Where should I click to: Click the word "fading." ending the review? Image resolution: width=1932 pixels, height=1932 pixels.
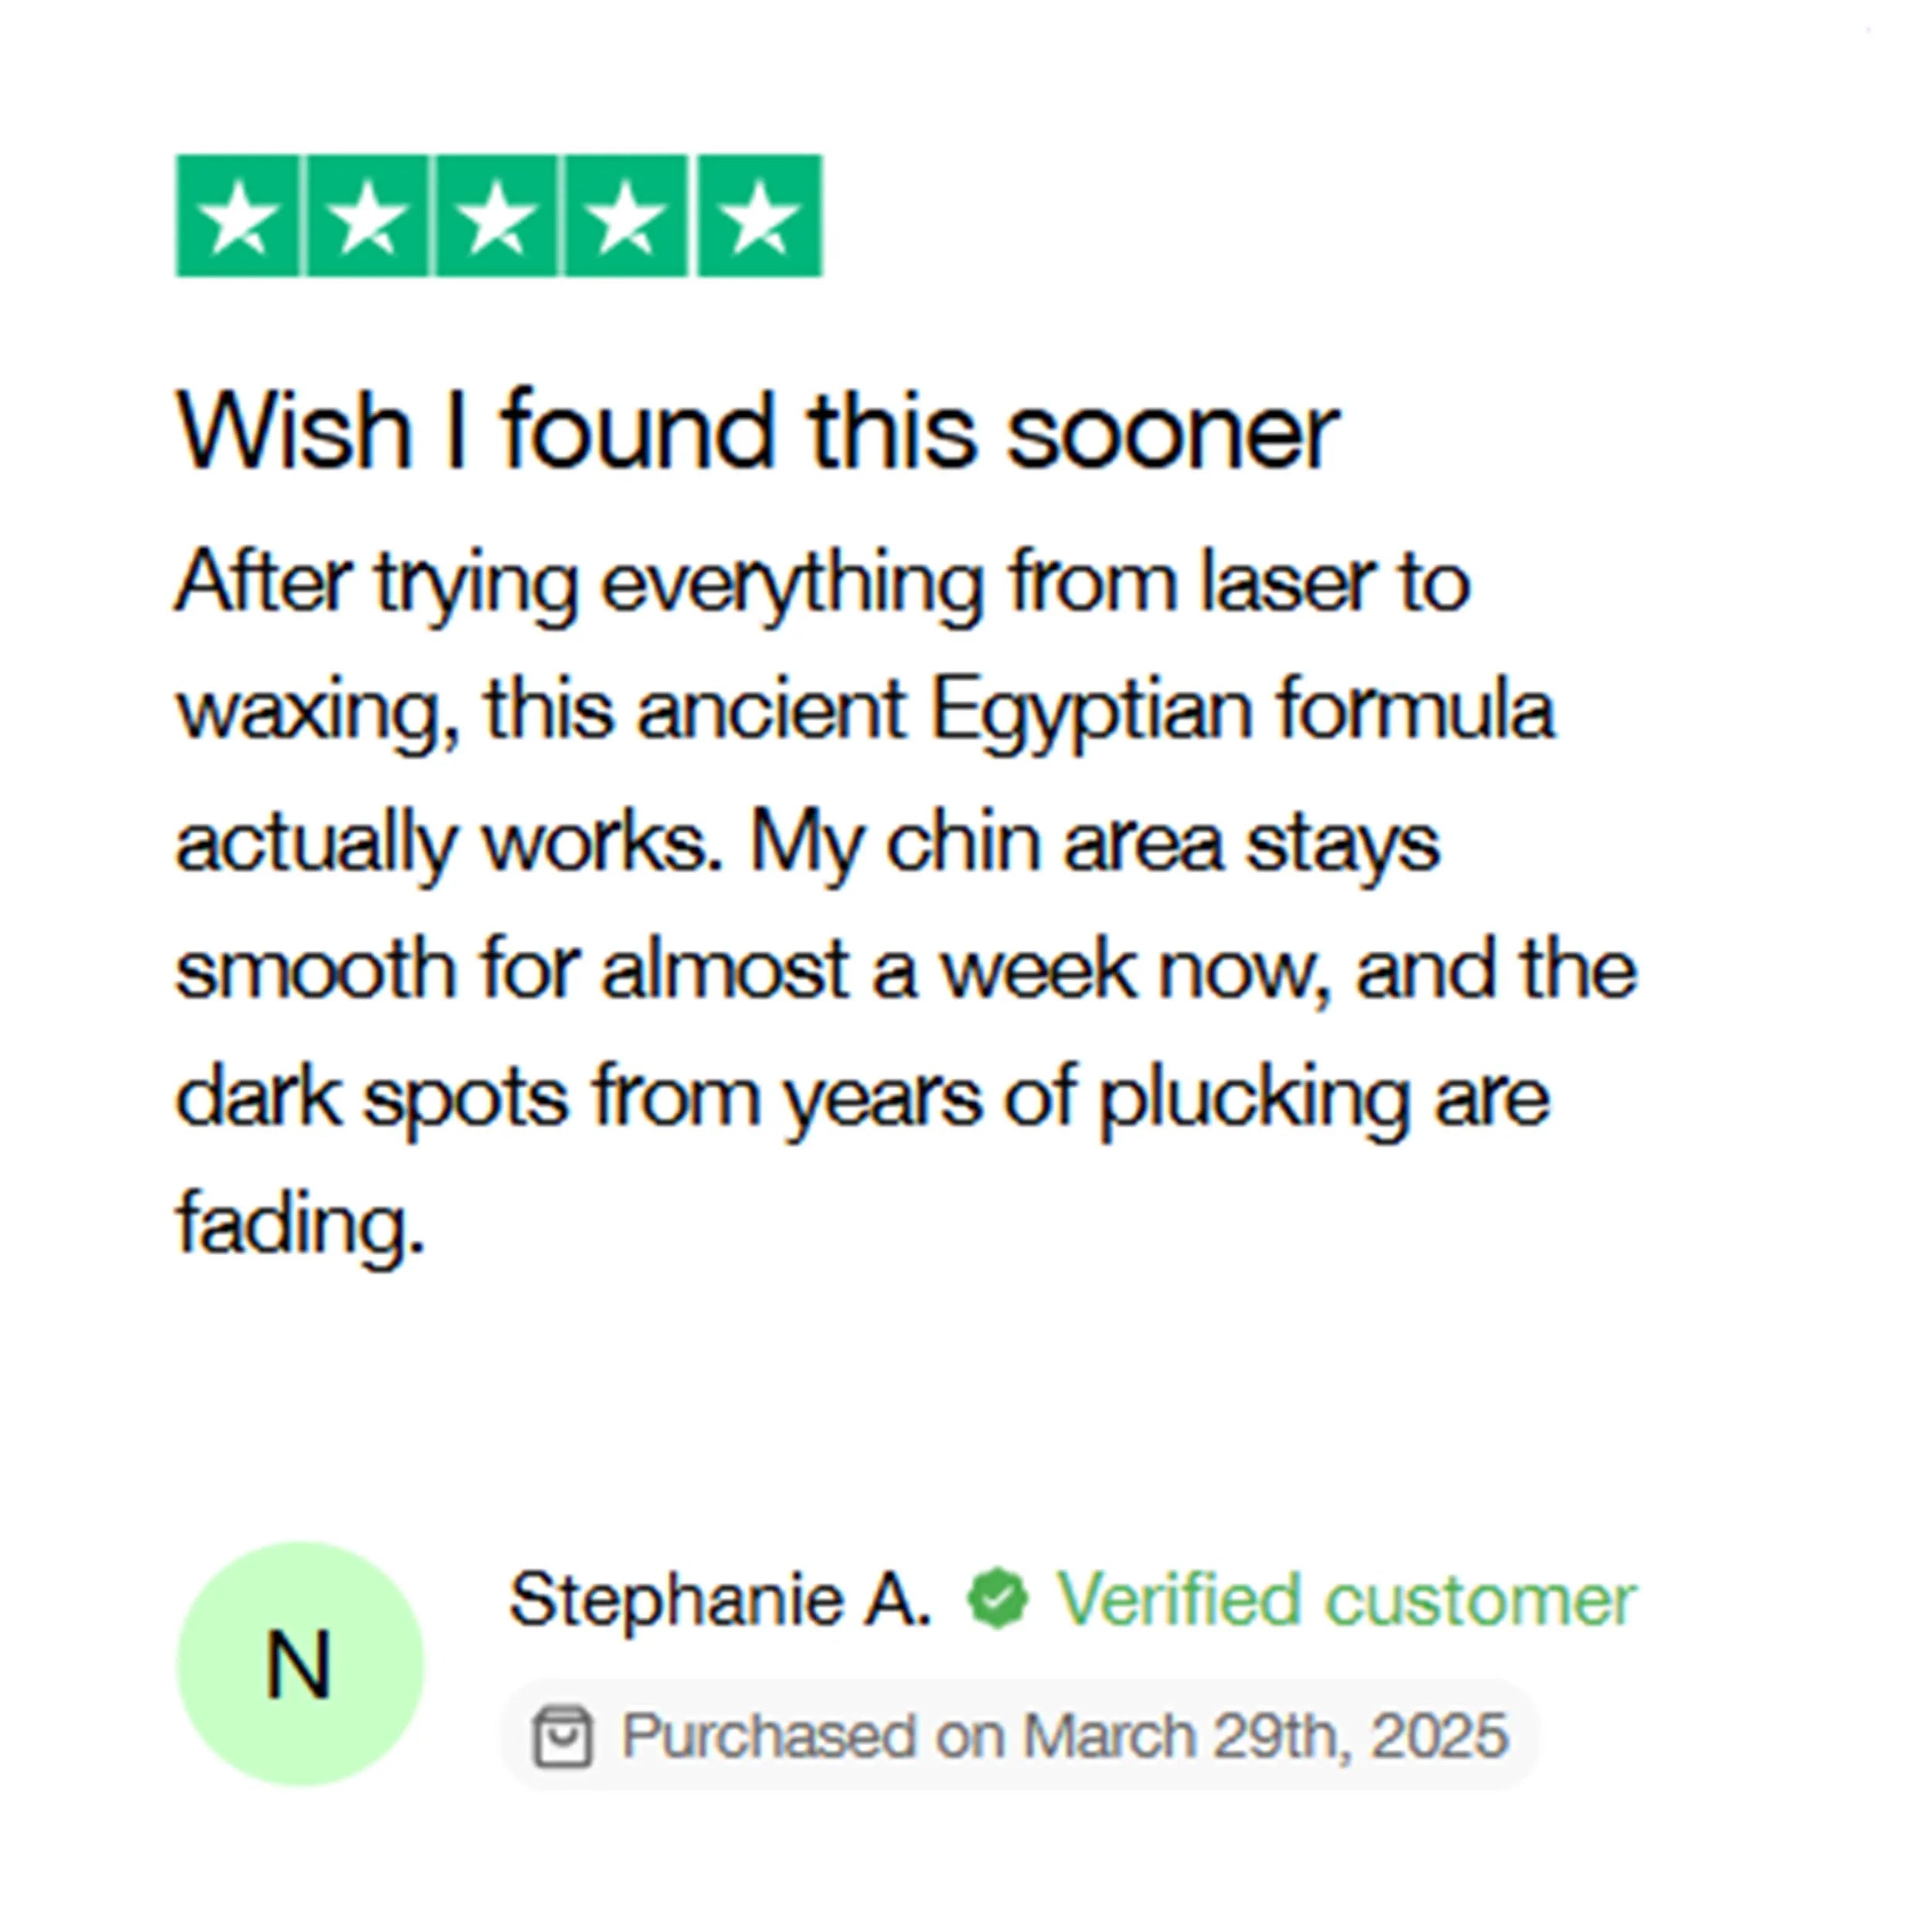pos(300,1224)
